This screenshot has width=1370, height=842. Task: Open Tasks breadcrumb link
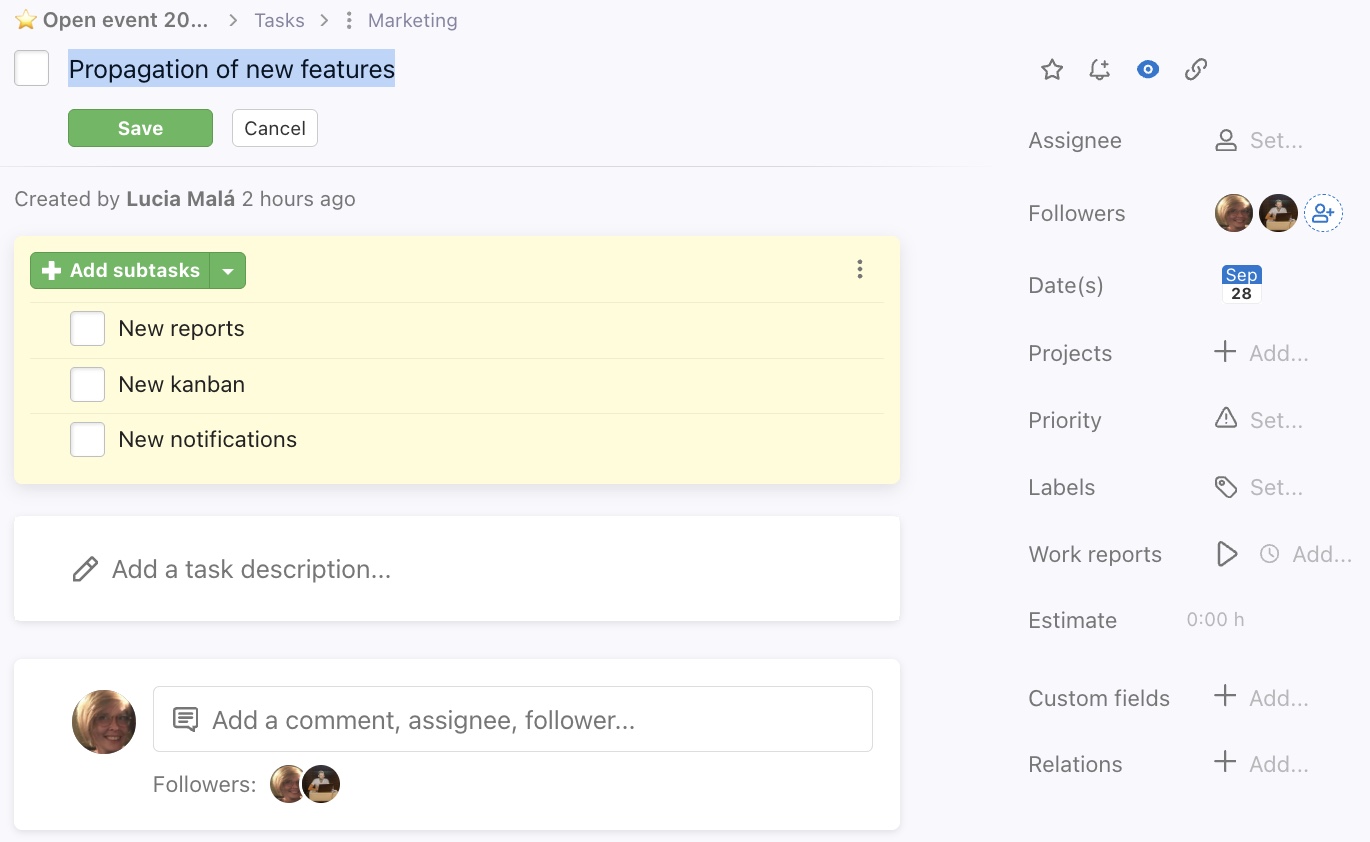coord(279,20)
